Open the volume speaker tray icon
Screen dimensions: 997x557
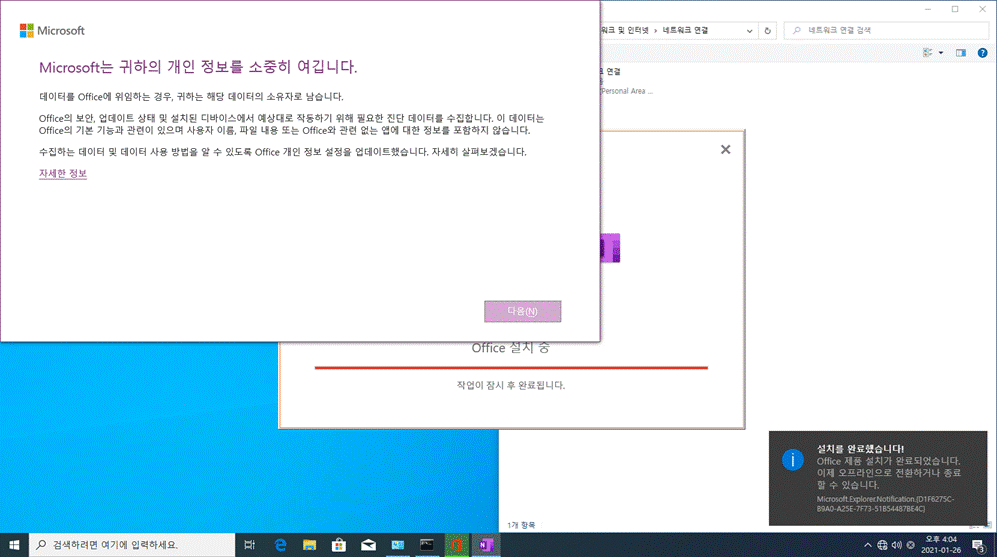click(x=897, y=545)
